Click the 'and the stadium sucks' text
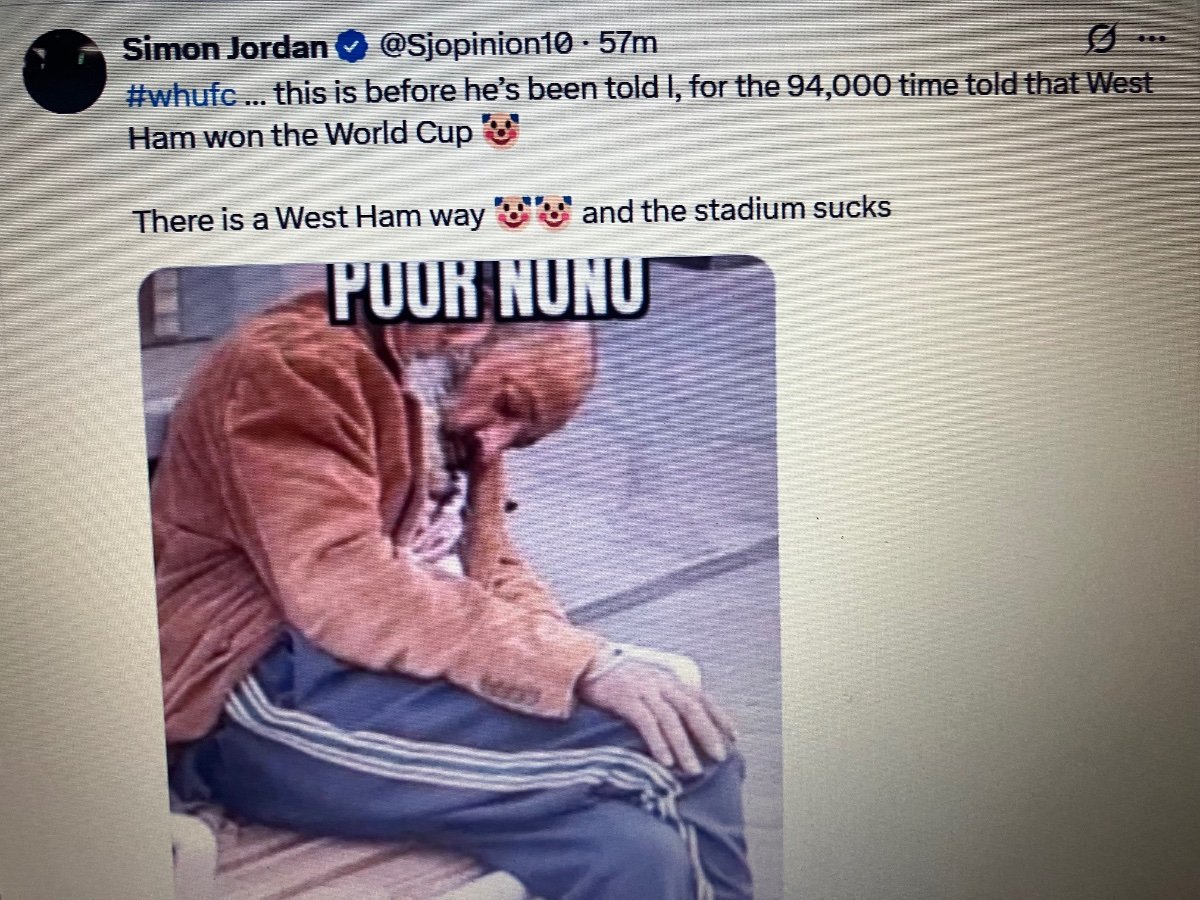 (736, 211)
